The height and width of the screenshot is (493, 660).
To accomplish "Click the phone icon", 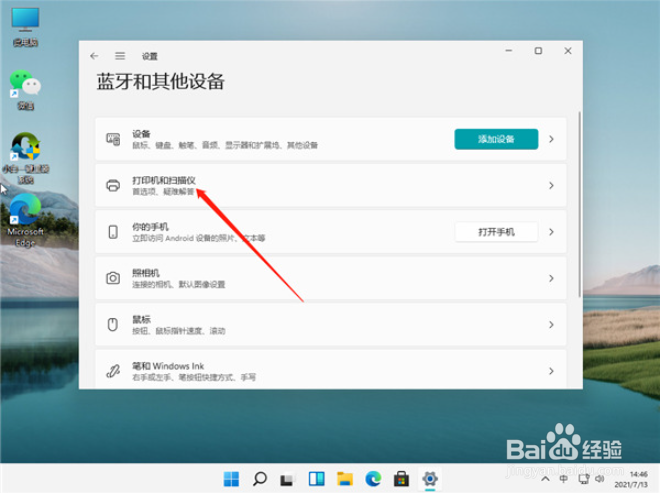I will click(x=113, y=232).
